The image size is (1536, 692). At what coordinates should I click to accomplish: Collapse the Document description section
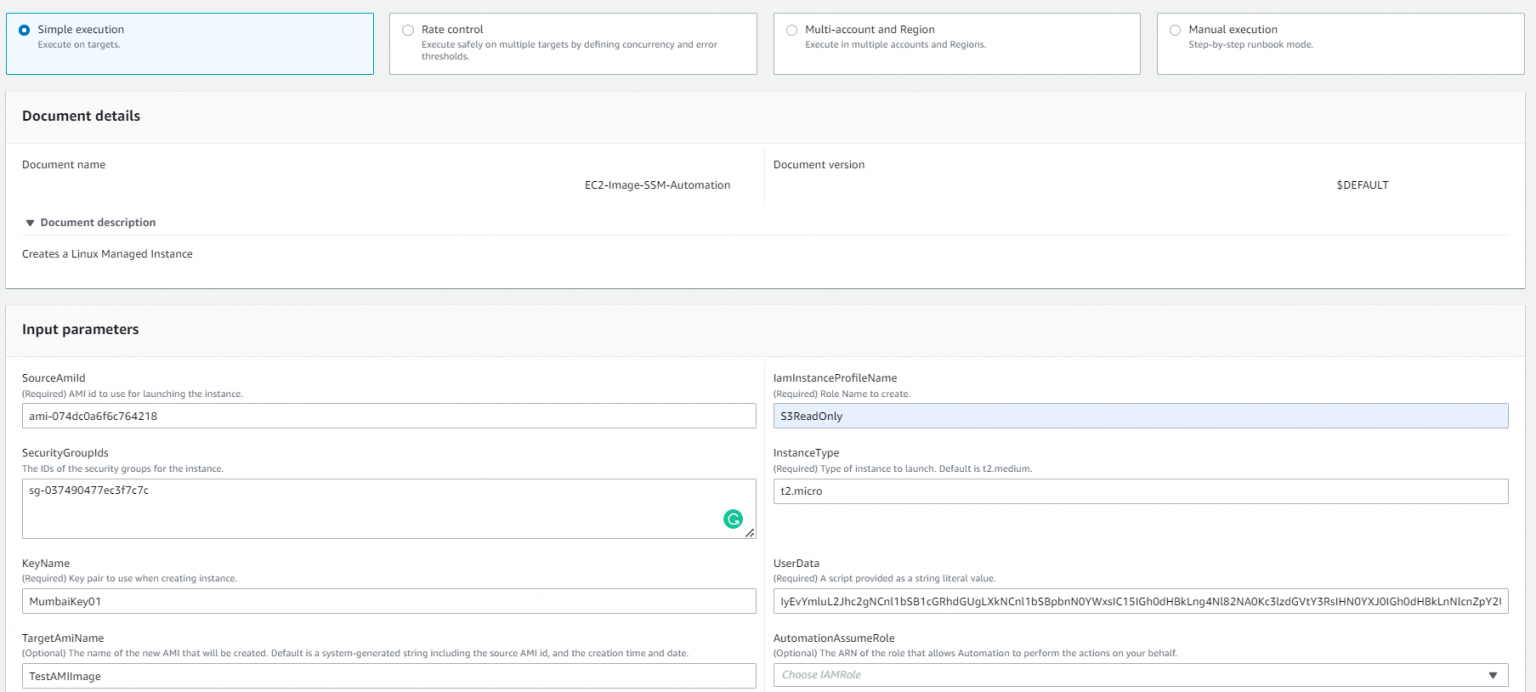[x=31, y=222]
